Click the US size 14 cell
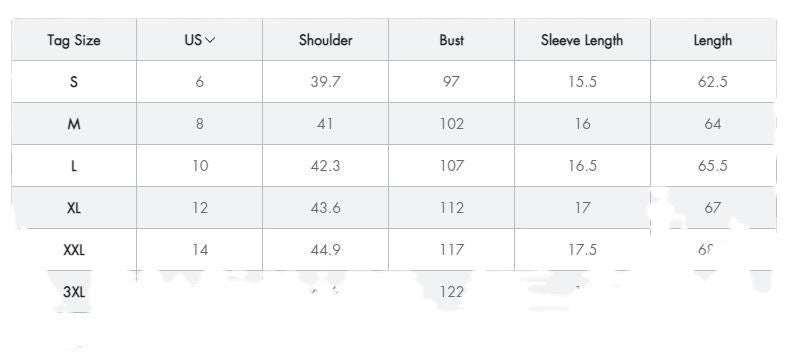Viewport: 787px width, 362px height. 200,250
